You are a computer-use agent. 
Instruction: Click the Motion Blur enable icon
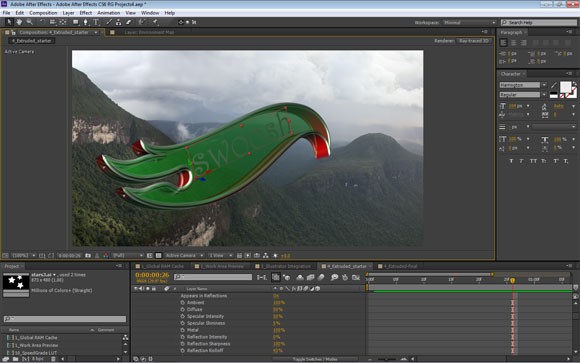[321, 277]
